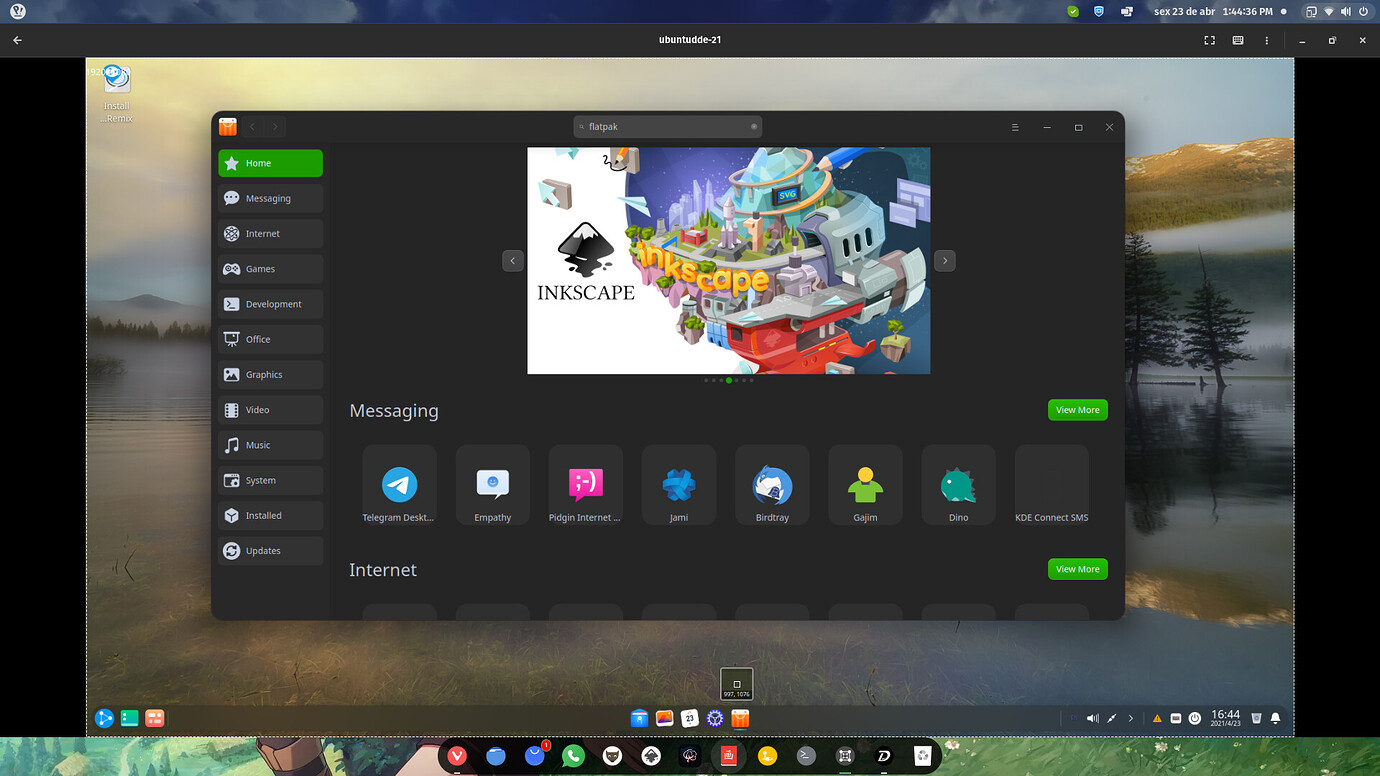Expand the Deepin tray arrow

click(x=1131, y=718)
